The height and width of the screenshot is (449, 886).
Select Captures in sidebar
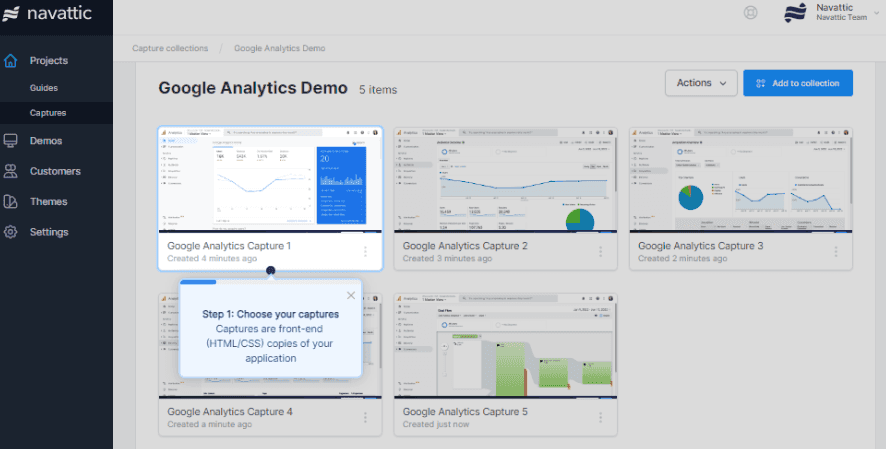(47, 113)
